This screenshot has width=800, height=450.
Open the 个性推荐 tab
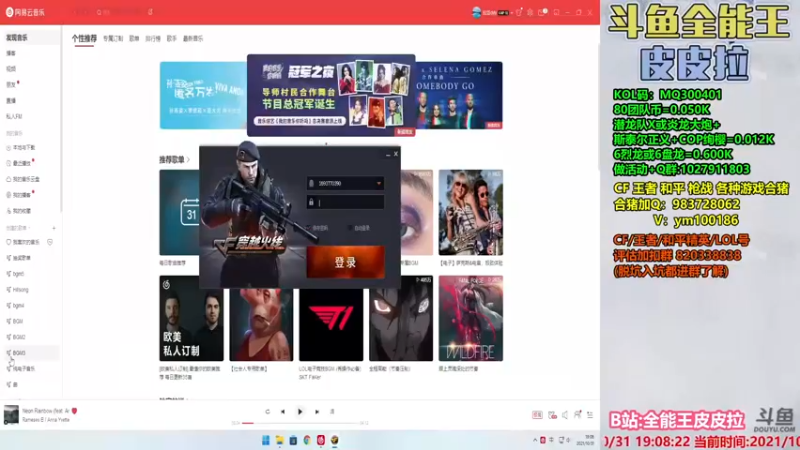[84, 38]
